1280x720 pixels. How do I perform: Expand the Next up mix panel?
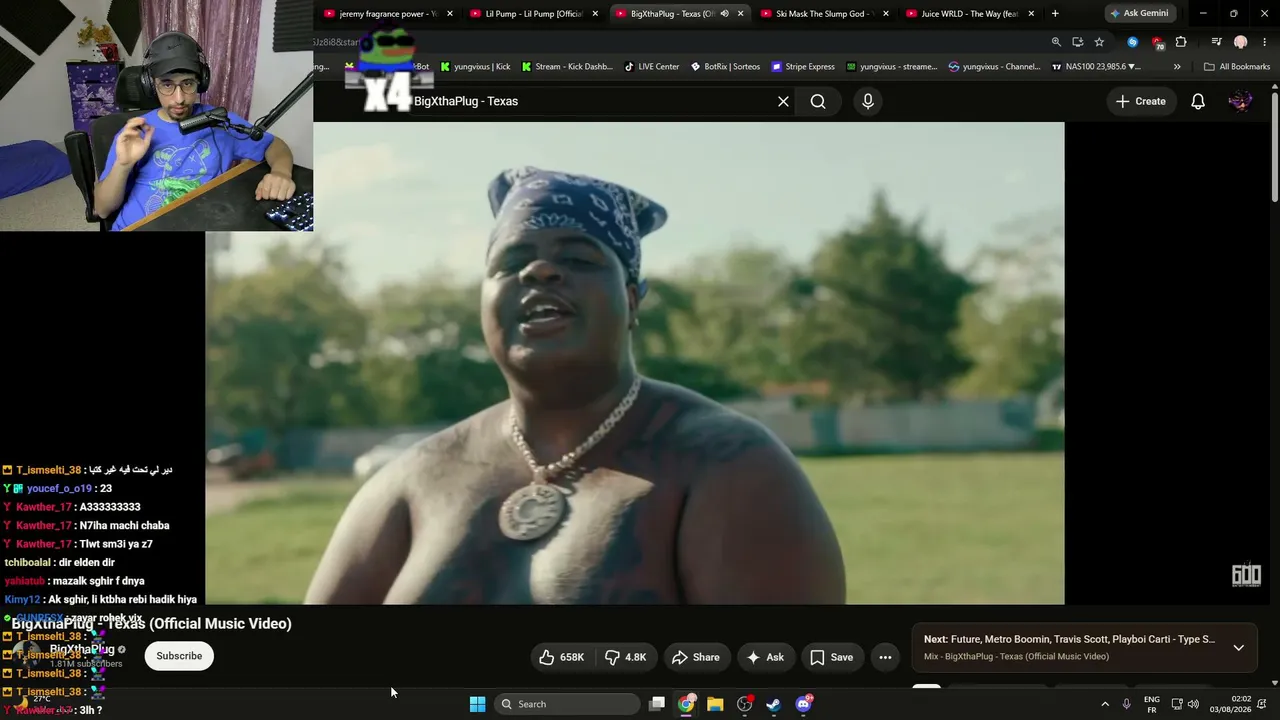pyautogui.click(x=1238, y=647)
